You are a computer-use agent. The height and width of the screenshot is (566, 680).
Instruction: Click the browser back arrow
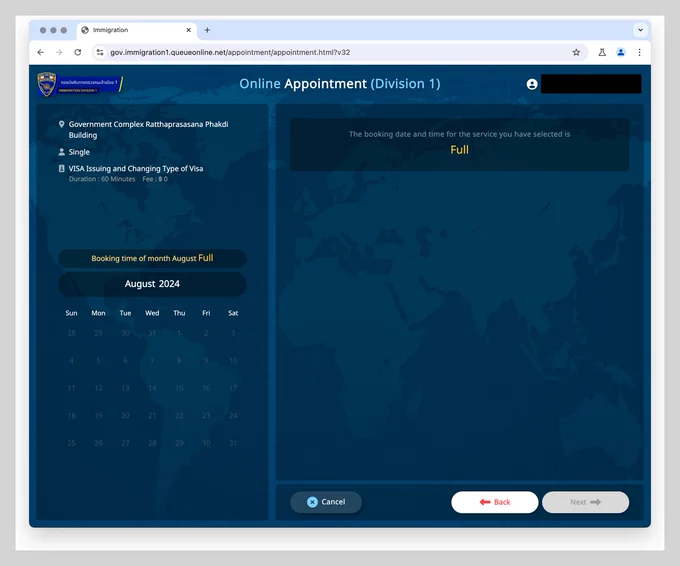41,52
